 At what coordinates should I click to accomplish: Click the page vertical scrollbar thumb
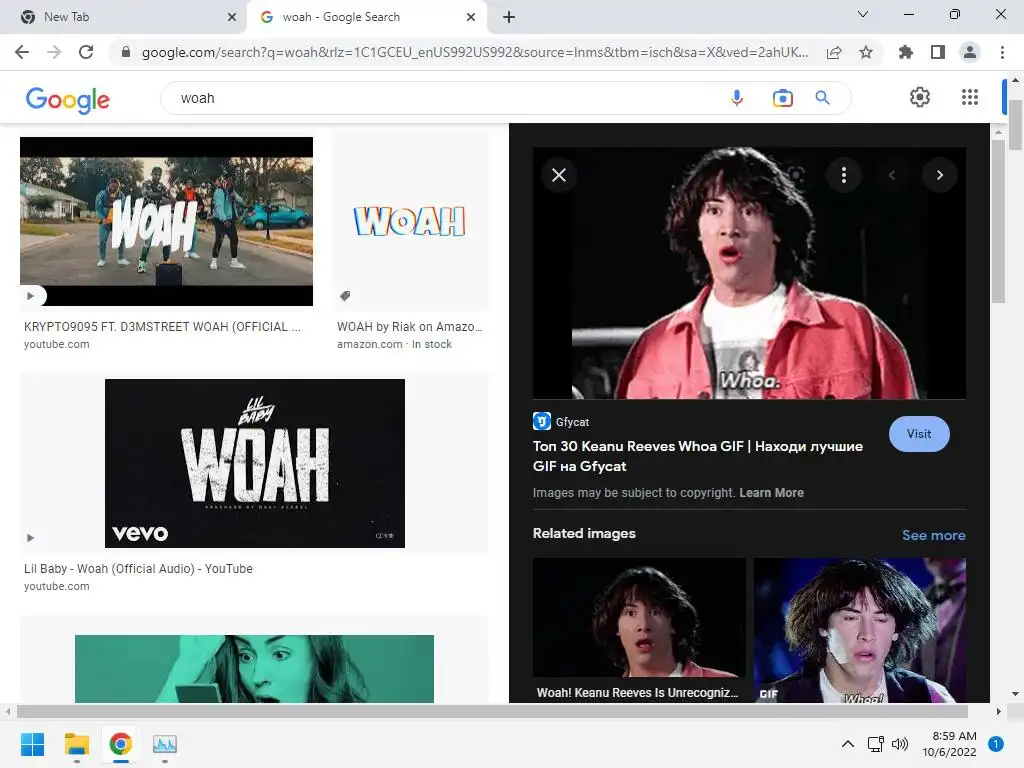[x=1016, y=125]
